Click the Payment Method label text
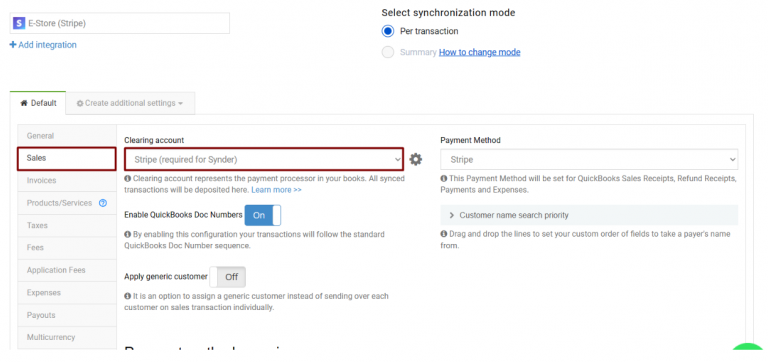 470,140
